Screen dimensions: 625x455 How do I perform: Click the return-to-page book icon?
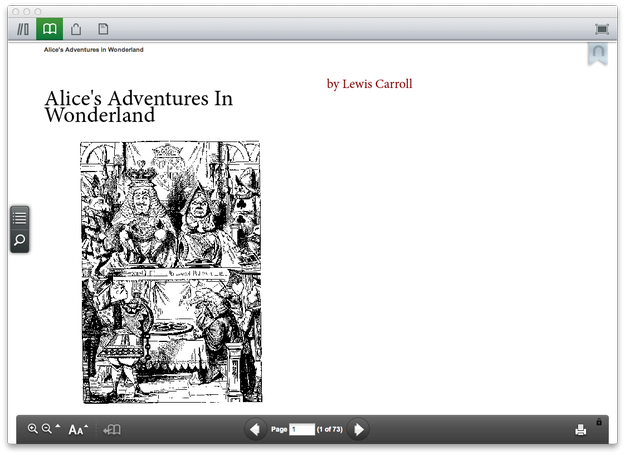pyautogui.click(x=112, y=430)
